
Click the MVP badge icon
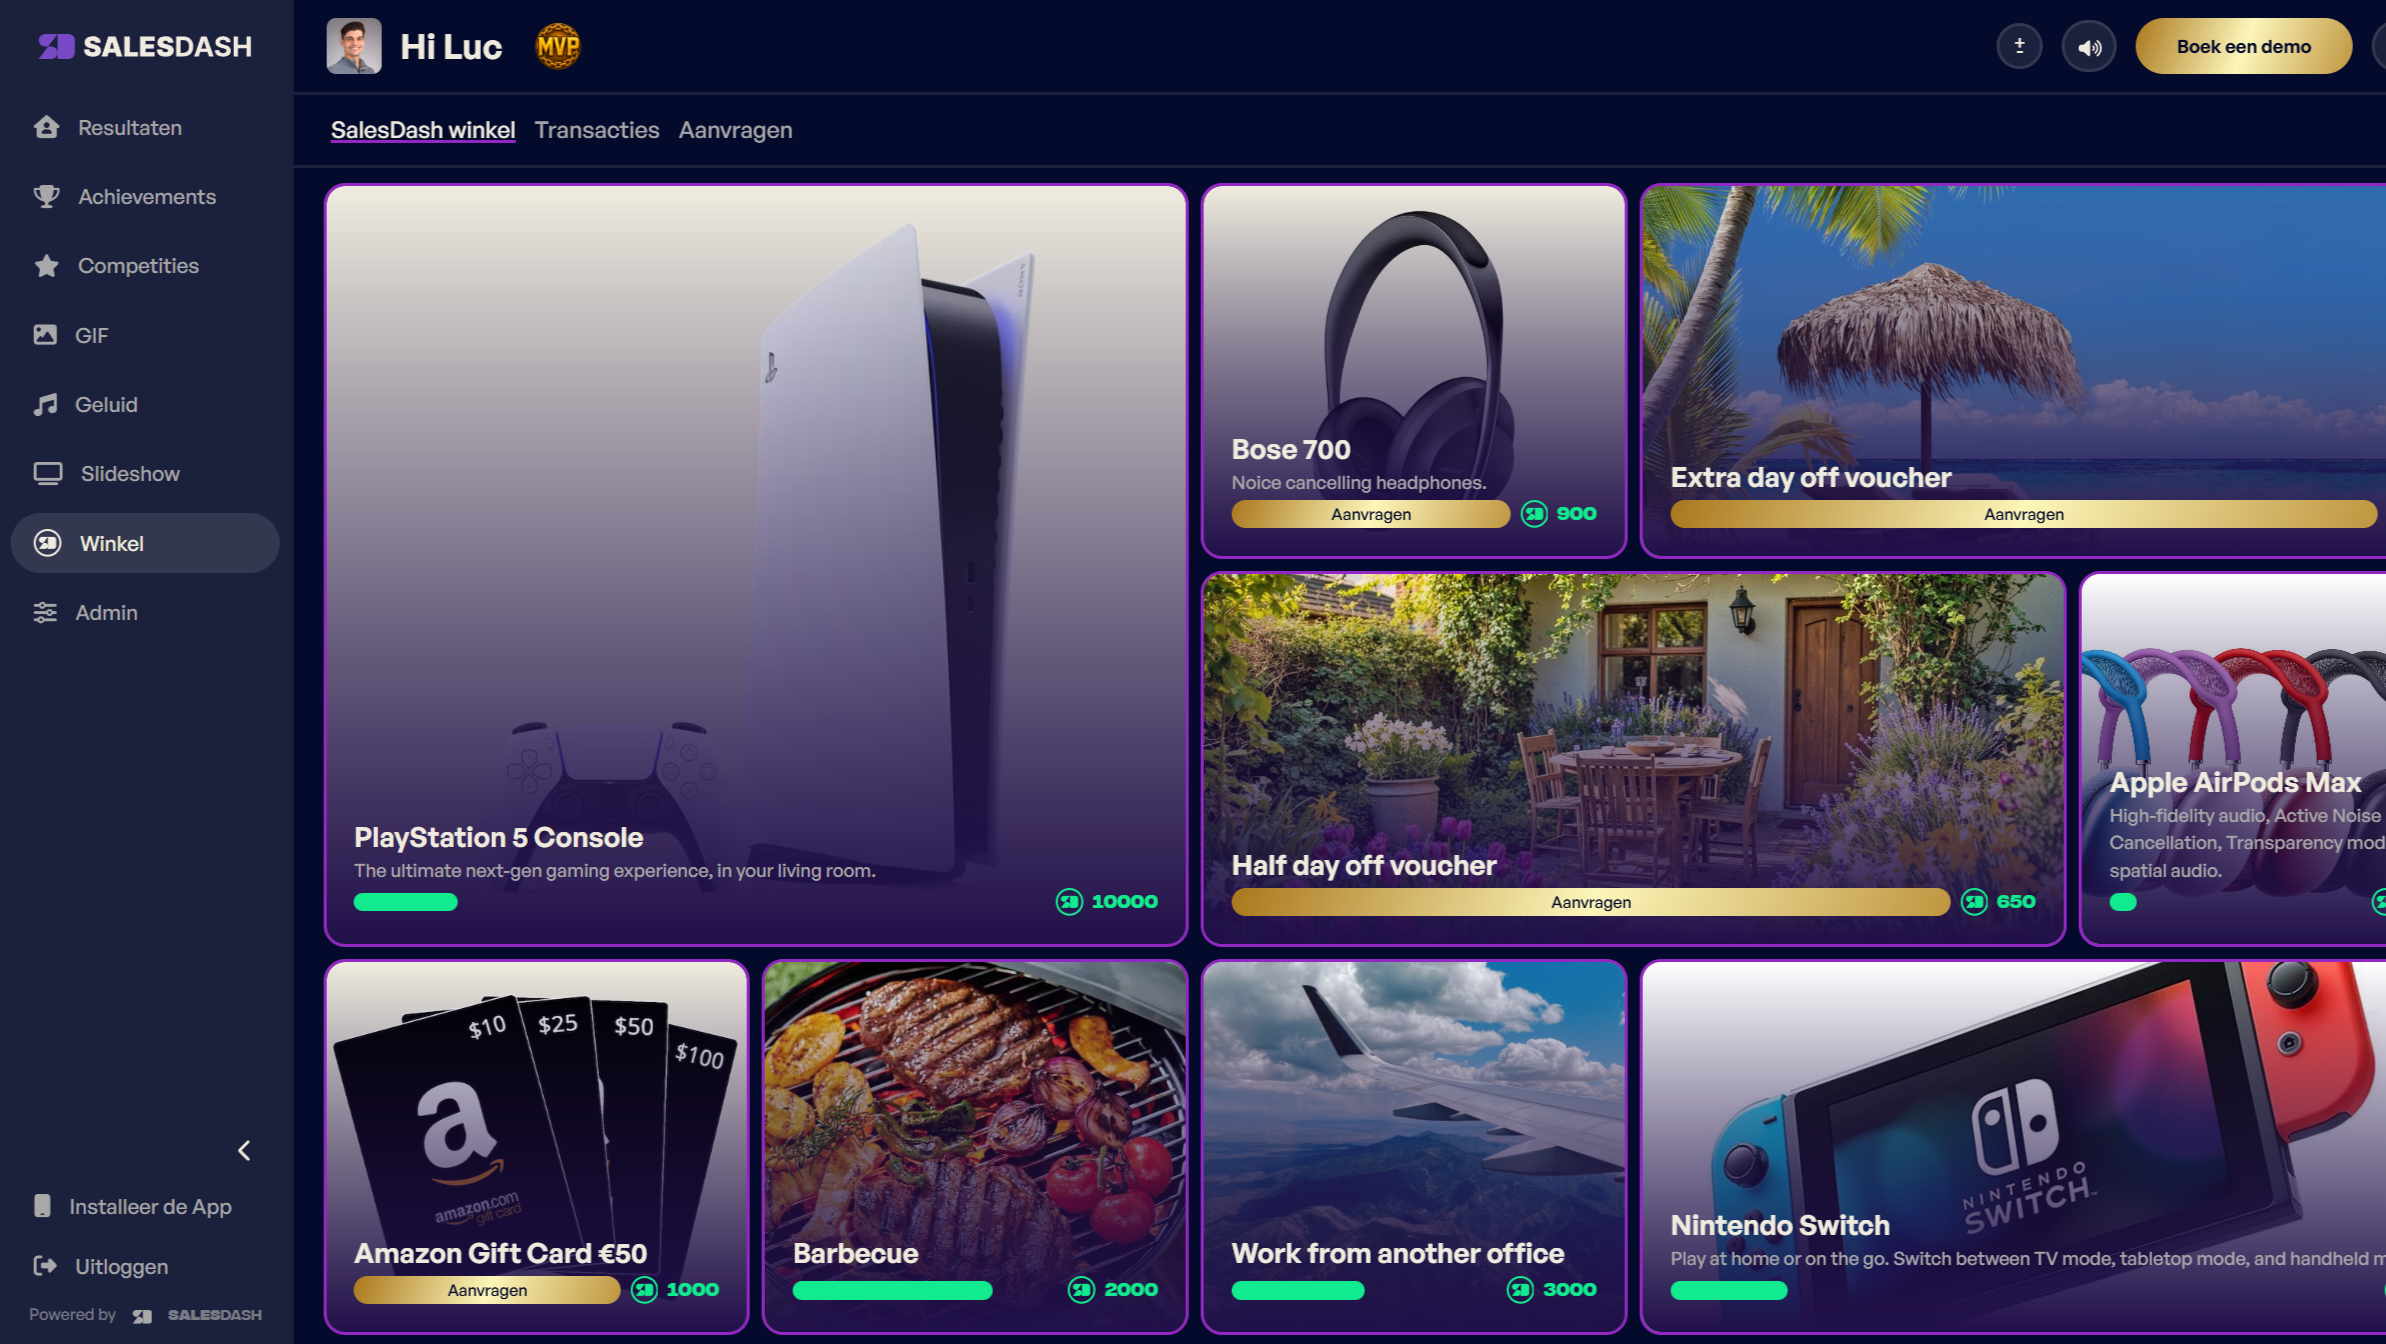(557, 46)
